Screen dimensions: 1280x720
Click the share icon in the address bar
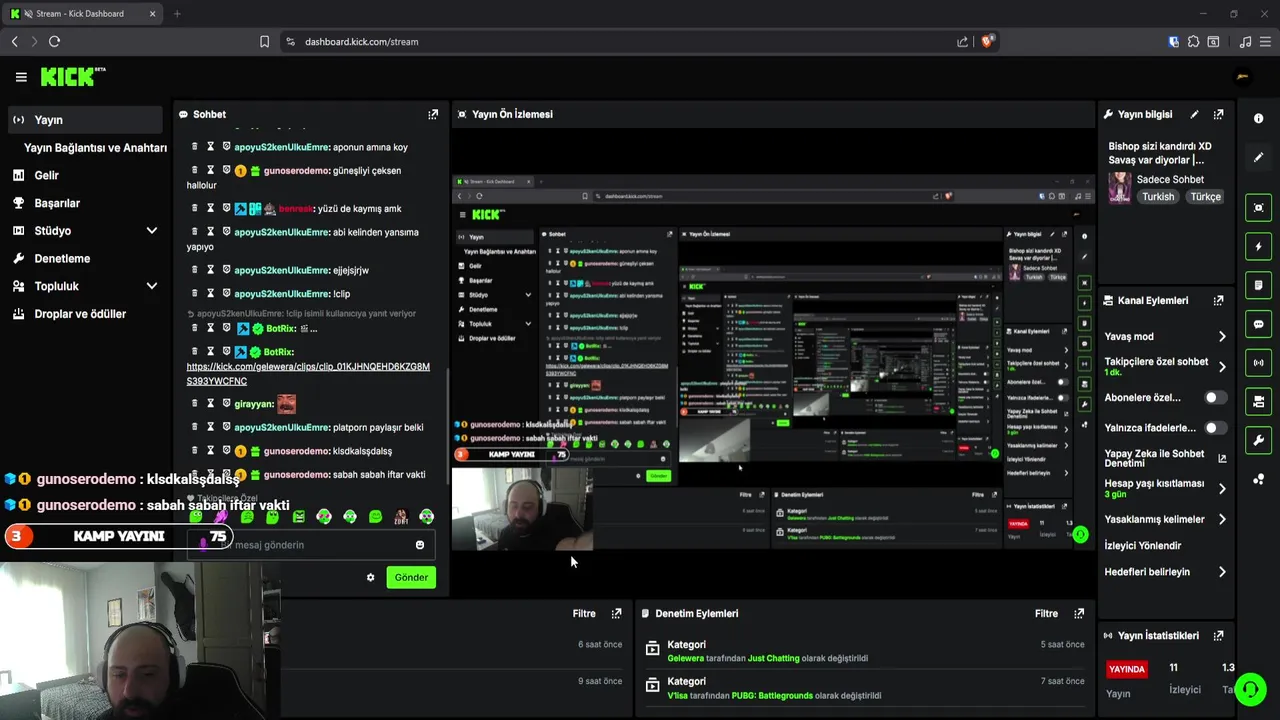tap(962, 42)
